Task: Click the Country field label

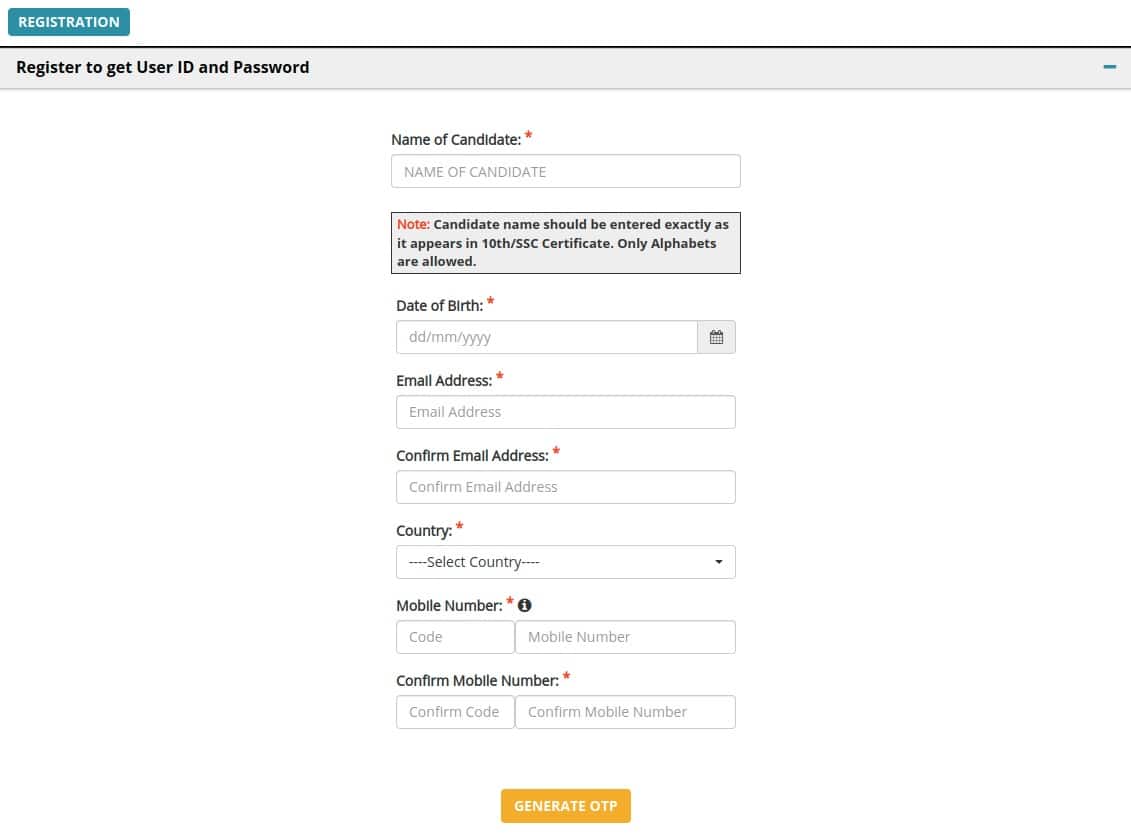Action: pyautogui.click(x=420, y=530)
